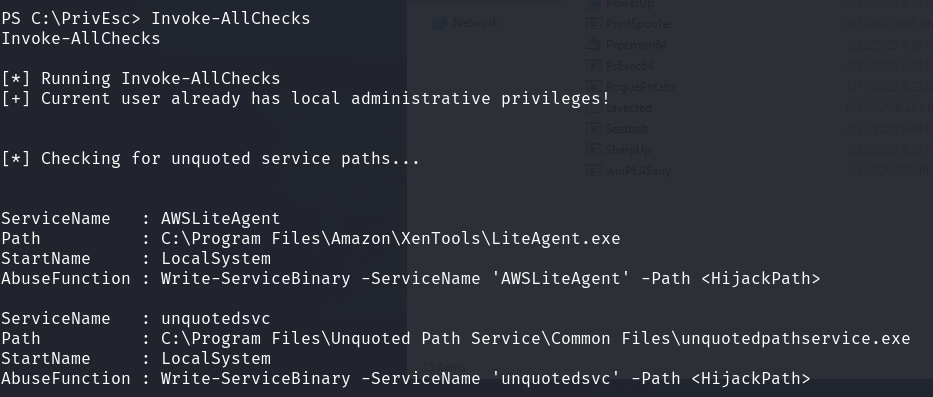This screenshot has width=933, height=397.
Task: Select the Network label in Explorer's navigation pane
Action: [x=475, y=23]
